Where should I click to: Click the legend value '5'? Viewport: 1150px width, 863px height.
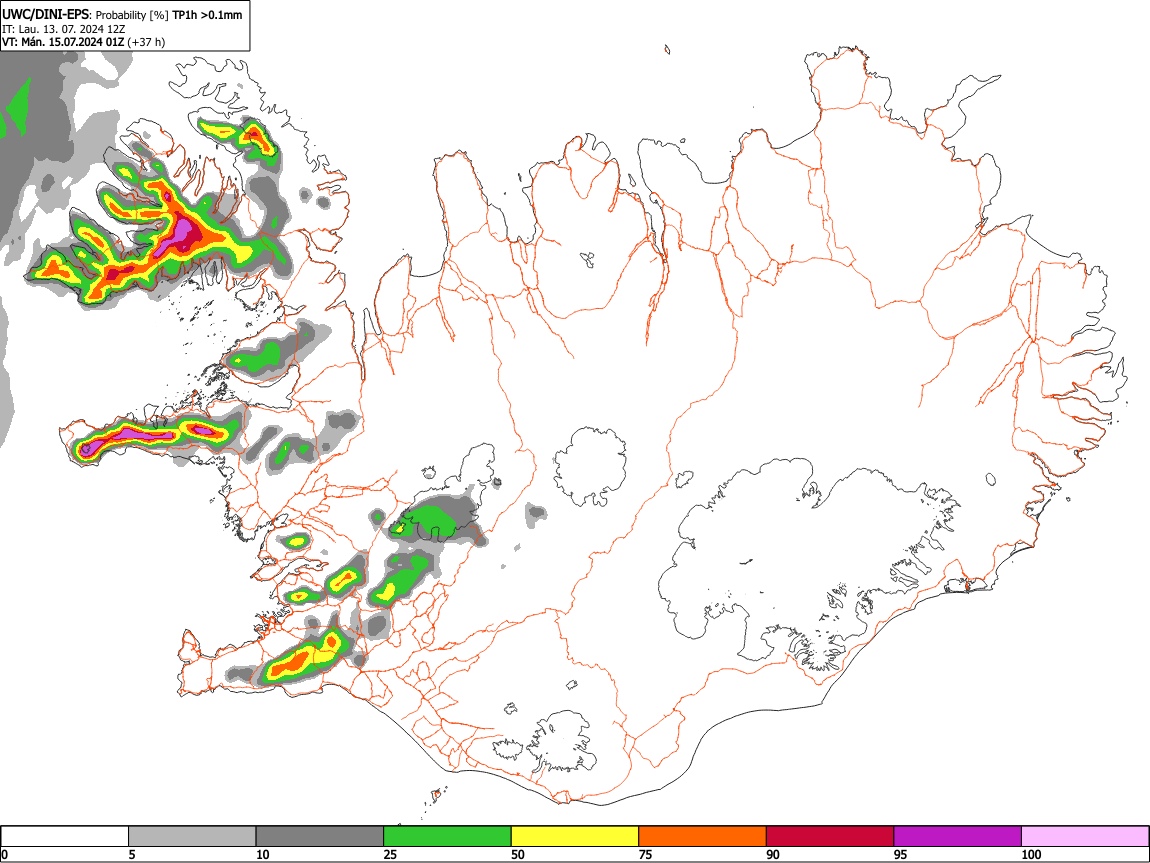click(x=132, y=854)
